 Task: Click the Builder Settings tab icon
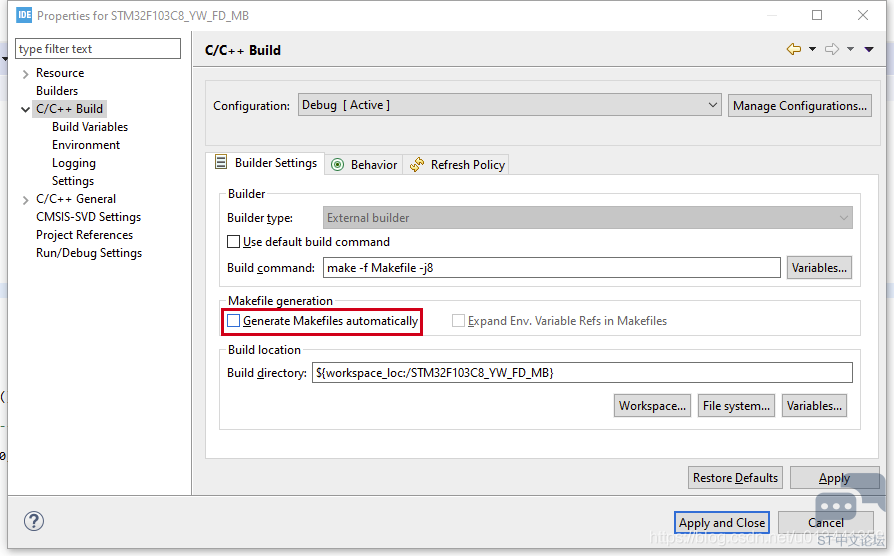tap(222, 163)
